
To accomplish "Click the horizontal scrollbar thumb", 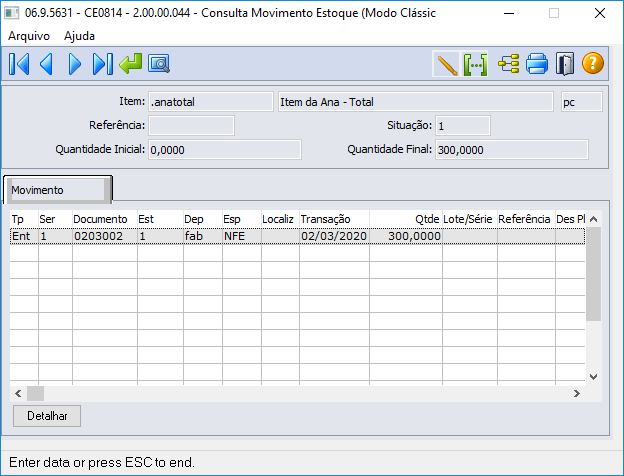I will coord(35,394).
